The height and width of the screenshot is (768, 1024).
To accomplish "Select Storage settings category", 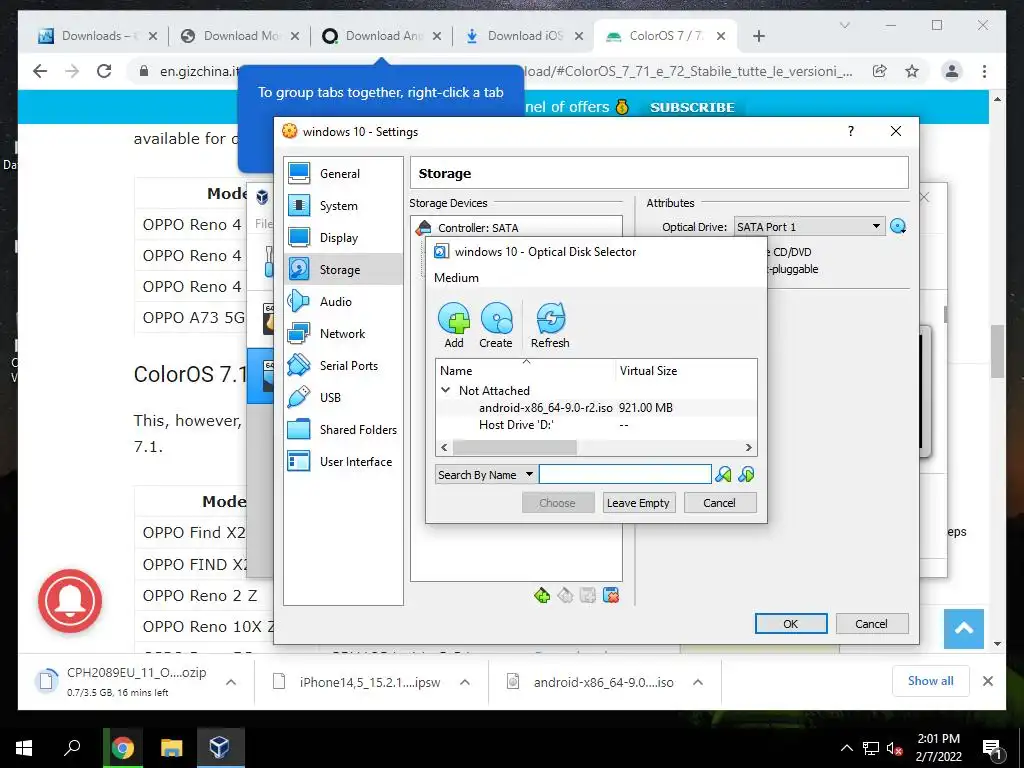I will point(343,270).
